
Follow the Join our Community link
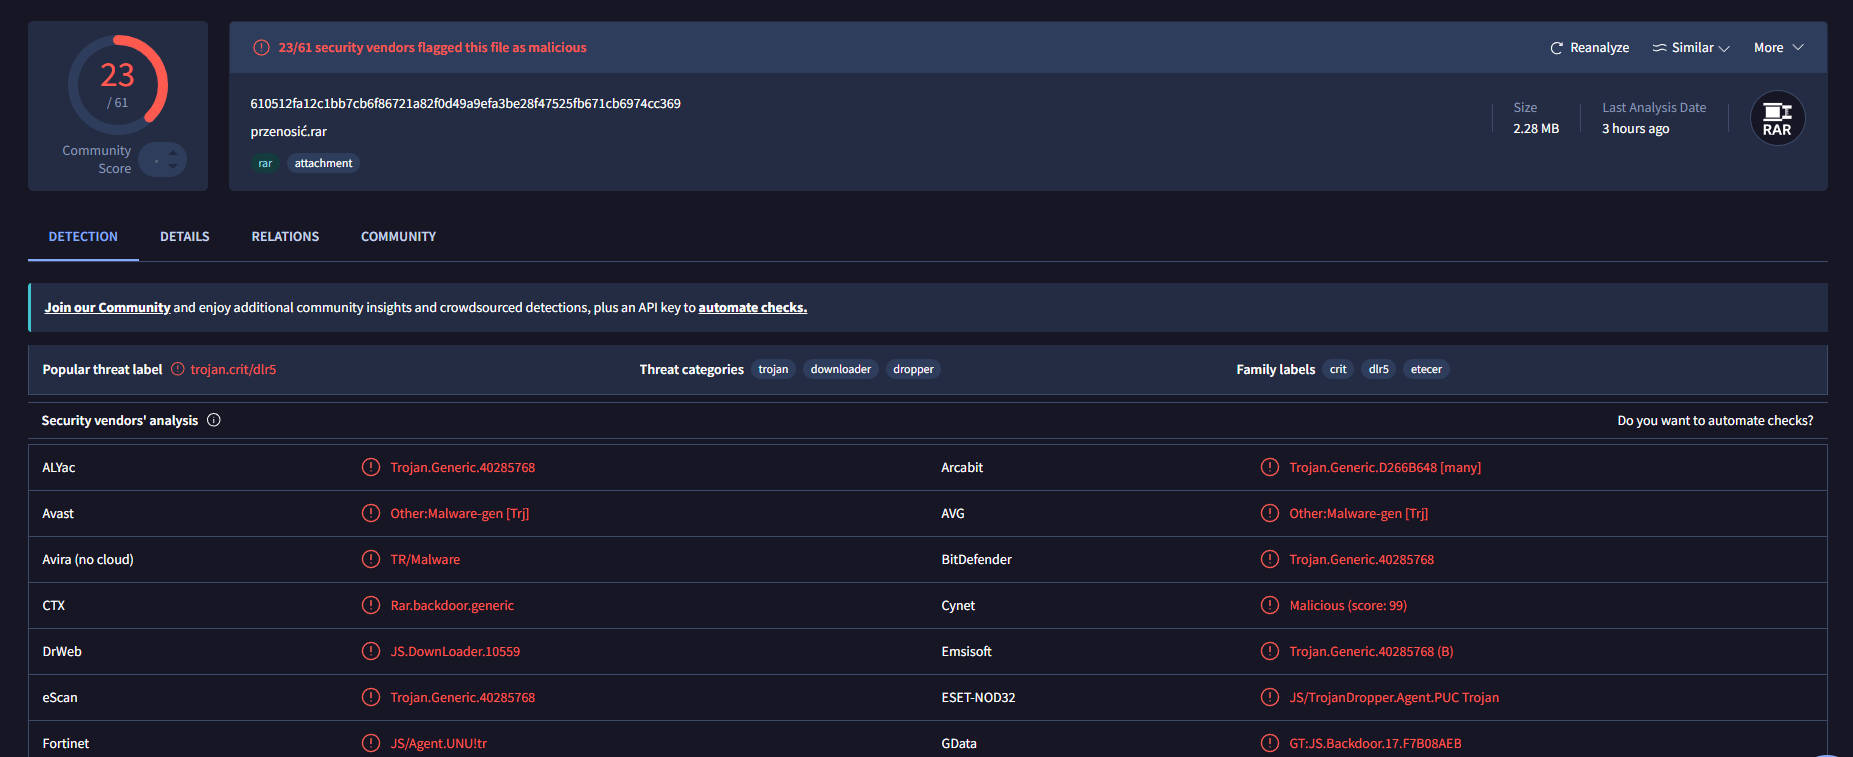click(107, 307)
